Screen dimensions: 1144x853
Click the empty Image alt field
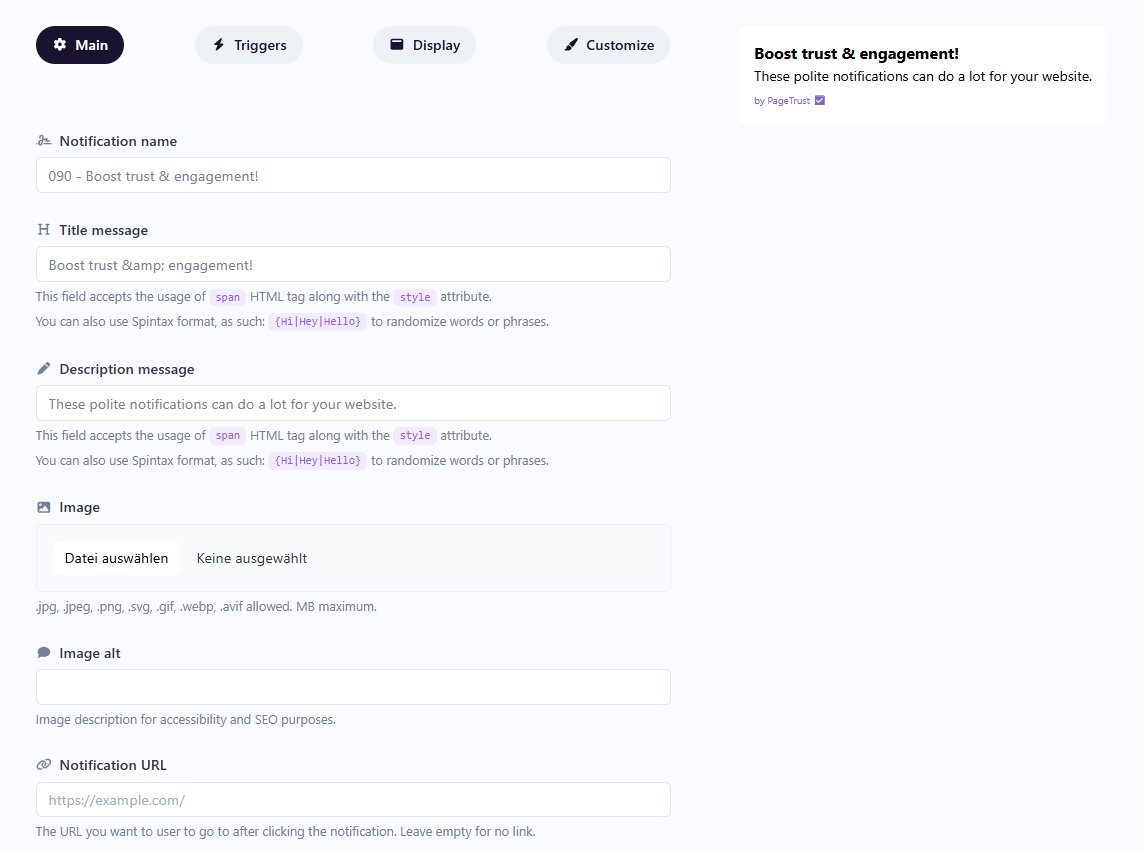point(353,687)
